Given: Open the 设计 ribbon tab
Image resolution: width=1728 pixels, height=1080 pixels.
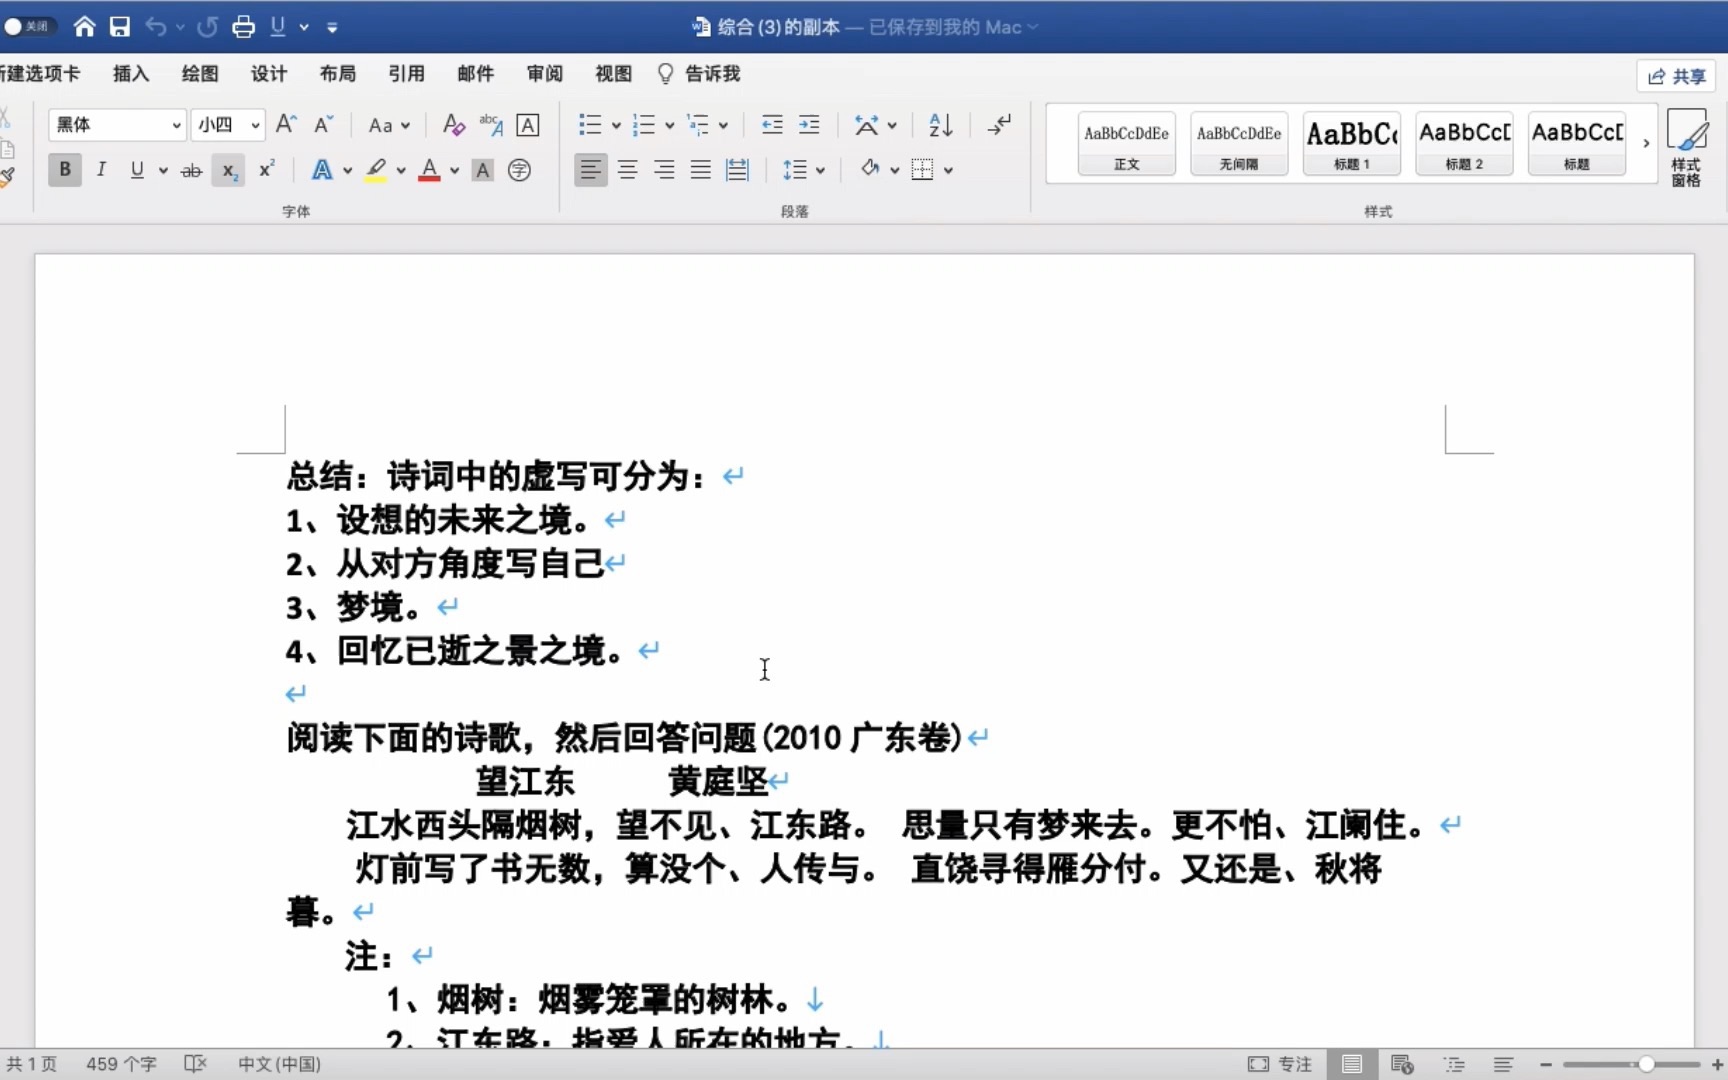Looking at the screenshot, I should 269,73.
